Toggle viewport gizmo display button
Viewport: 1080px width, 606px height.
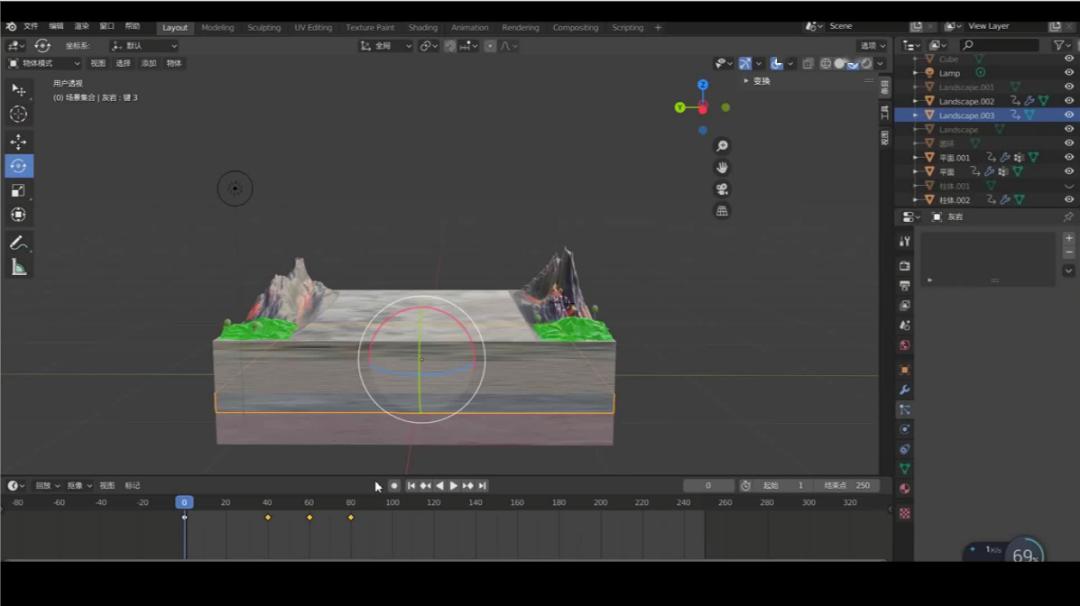pyautogui.click(x=745, y=63)
